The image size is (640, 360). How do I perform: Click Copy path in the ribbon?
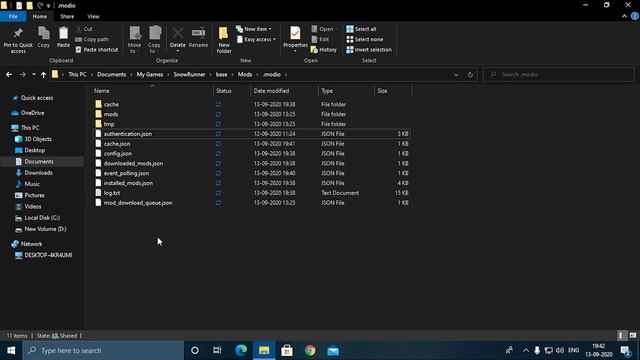pos(92,39)
